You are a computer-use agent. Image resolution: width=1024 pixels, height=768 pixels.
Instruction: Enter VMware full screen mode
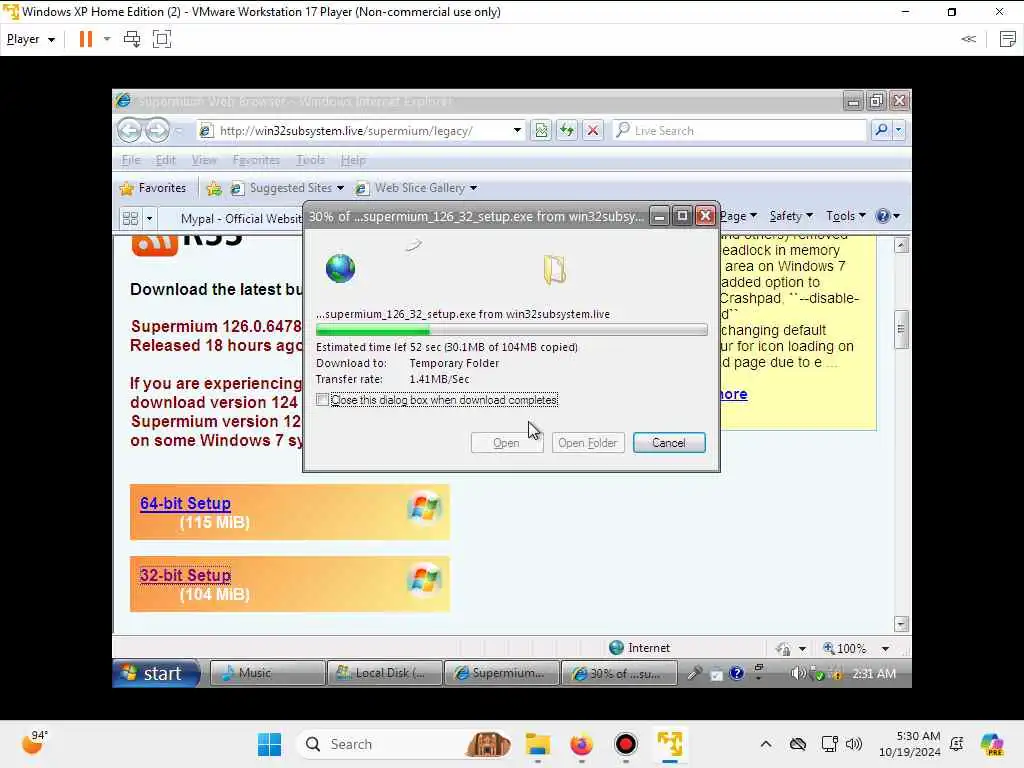point(161,39)
